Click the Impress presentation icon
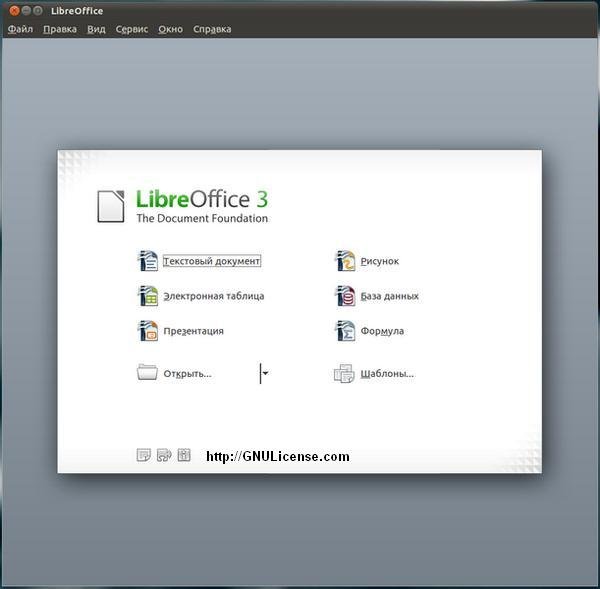This screenshot has height=589, width=600. (x=148, y=331)
